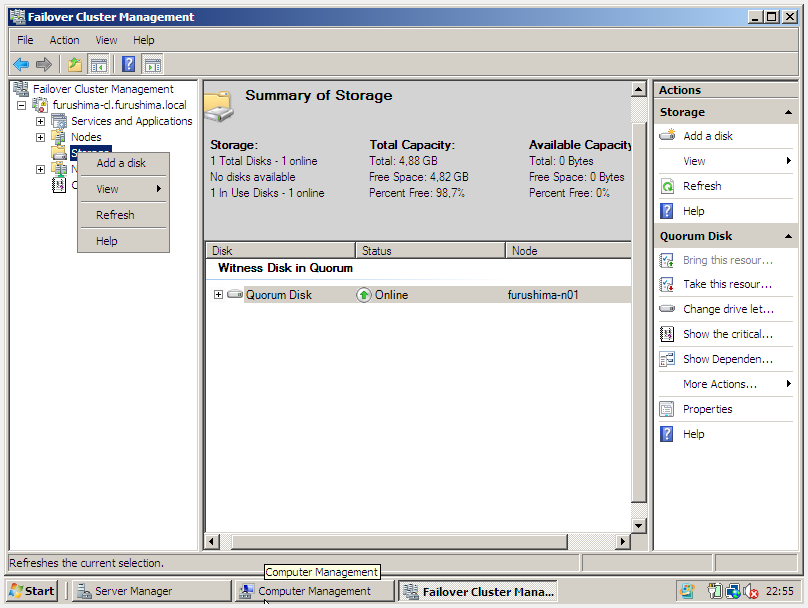
Task: Click the Forward arrow toolbar icon
Action: tap(44, 64)
